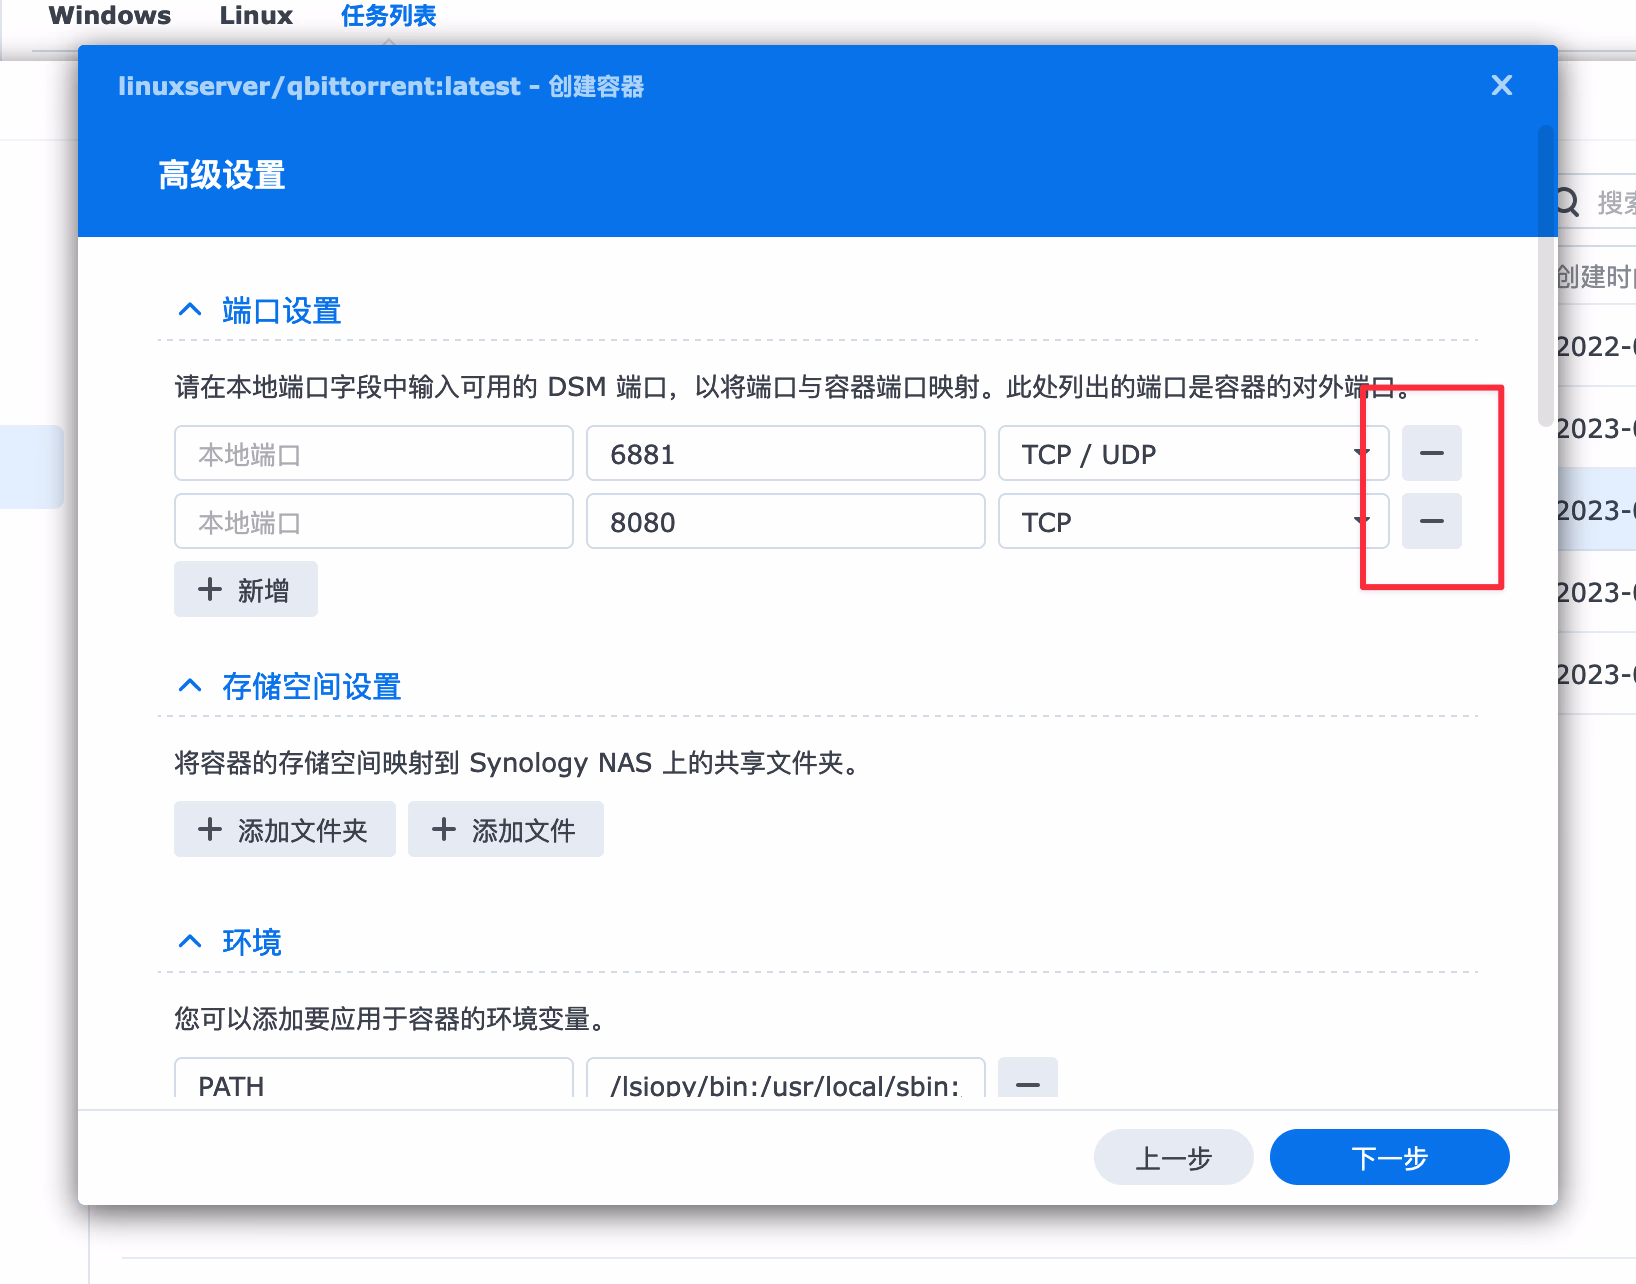
Task: Collapse the 端口设置 section
Action: click(190, 311)
